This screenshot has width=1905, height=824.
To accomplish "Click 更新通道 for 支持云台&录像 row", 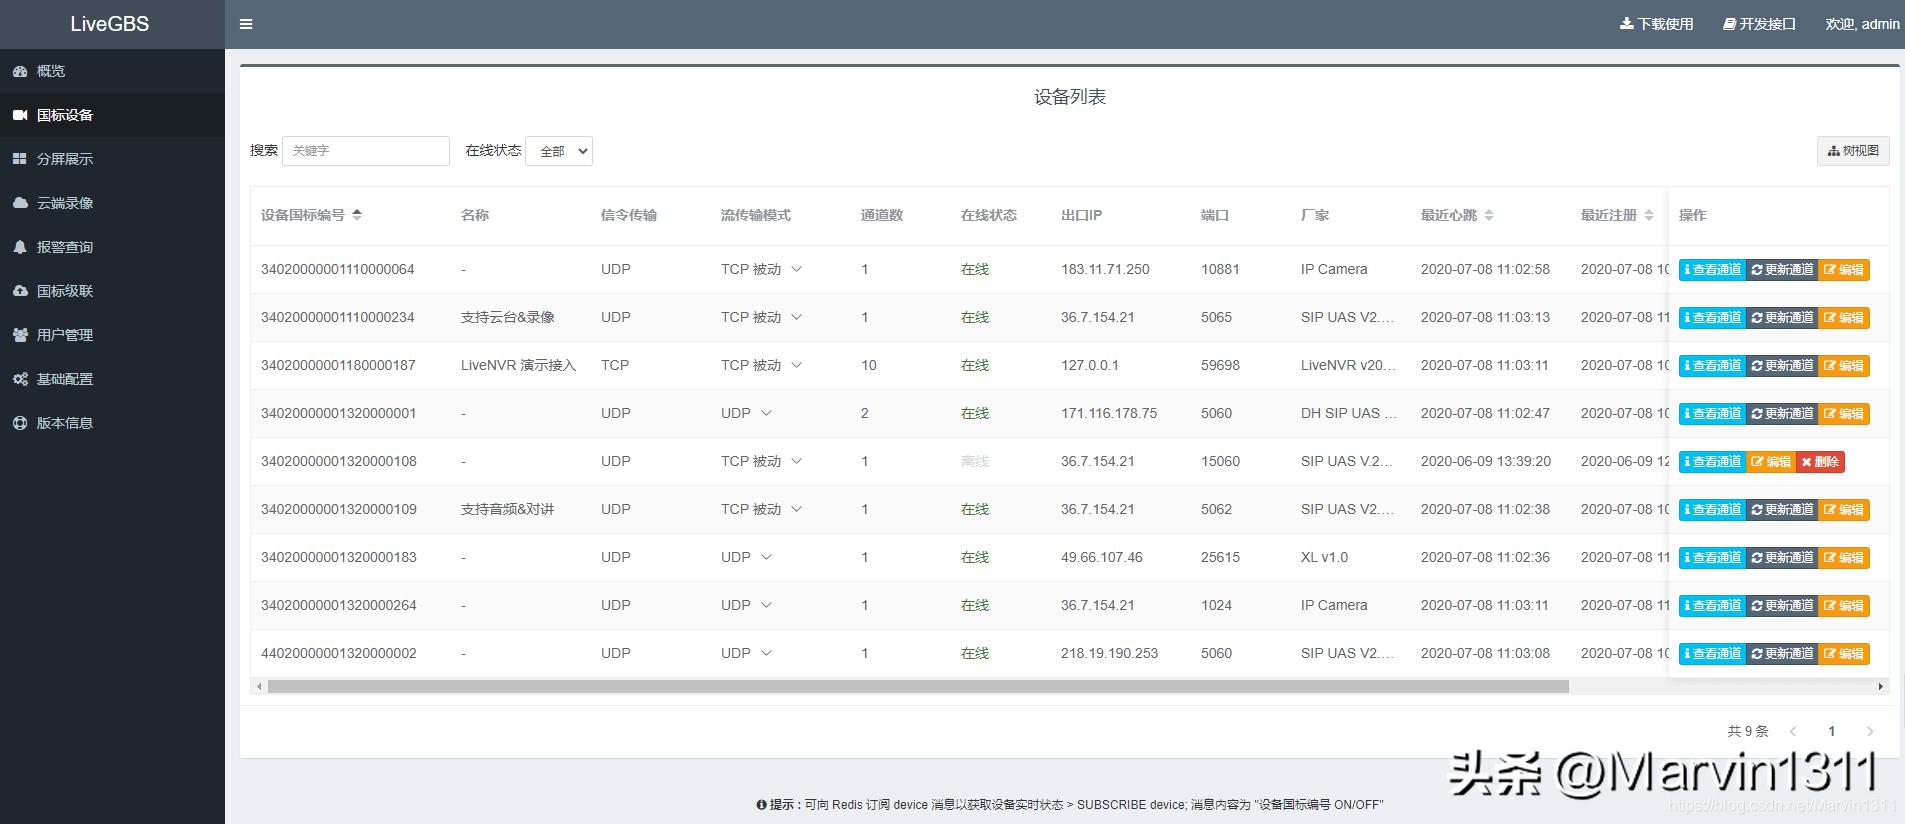I will tap(1782, 317).
